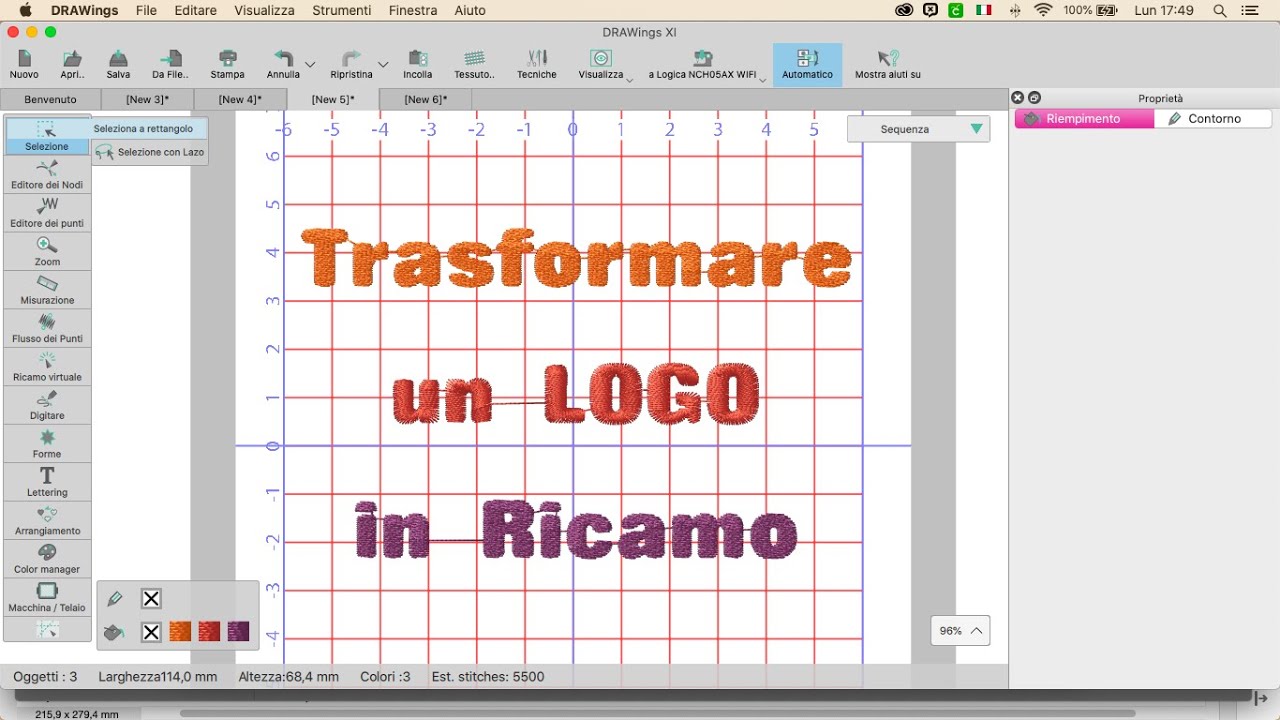Pick the orange fill swatch
The height and width of the screenshot is (720, 1280).
point(180,632)
